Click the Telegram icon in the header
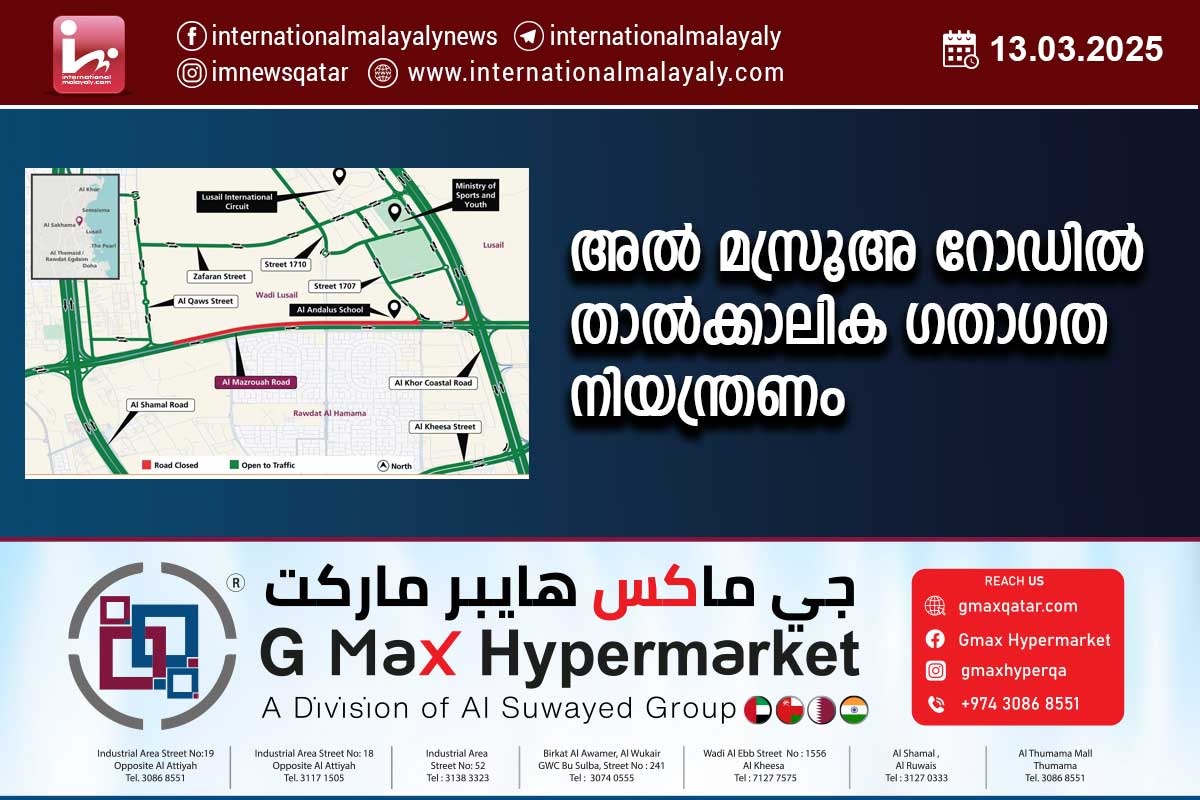1200x800 pixels. pyautogui.click(x=528, y=37)
